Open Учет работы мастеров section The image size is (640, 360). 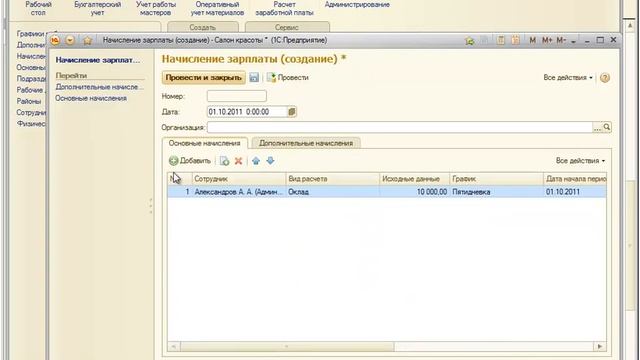point(156,9)
